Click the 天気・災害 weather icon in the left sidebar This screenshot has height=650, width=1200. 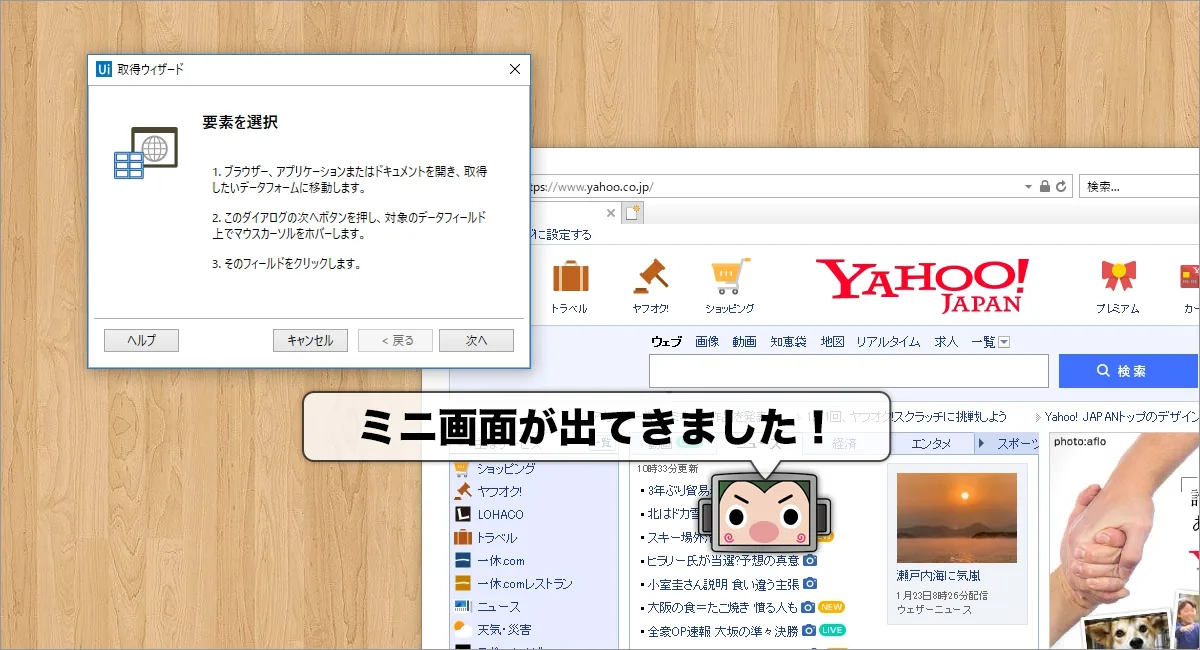coord(462,629)
